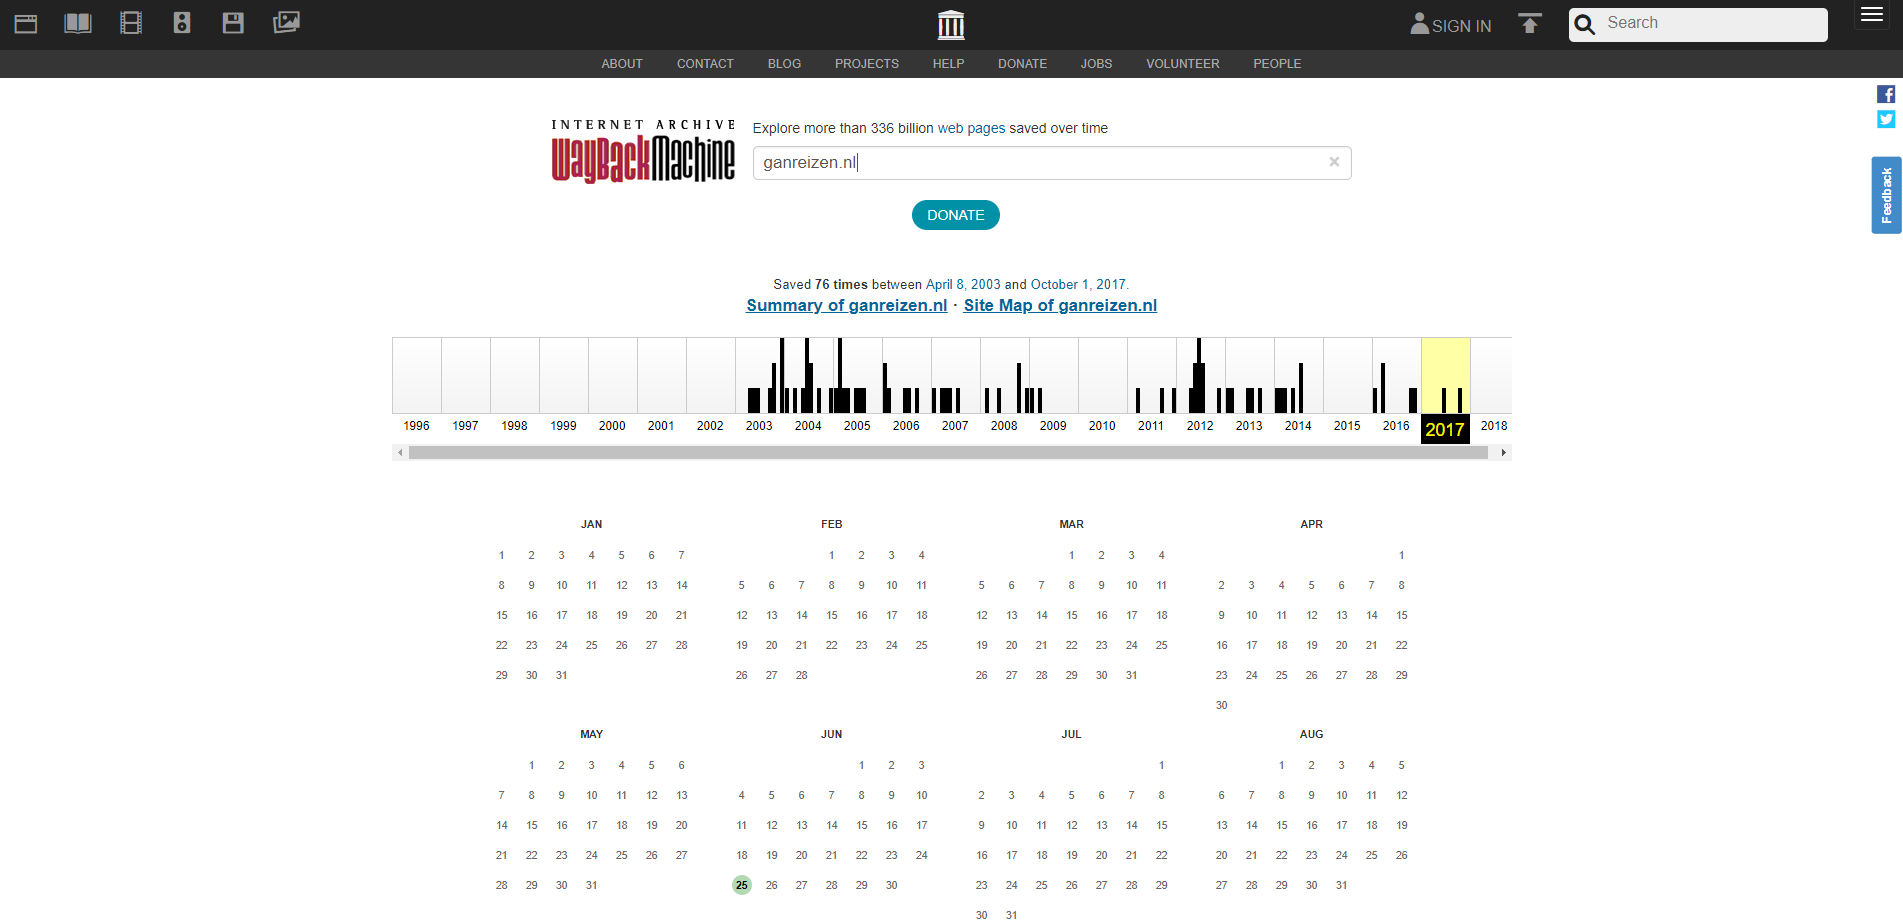The image size is (1903, 920).
Task: Open the DONATE menu item
Action: coord(1022,64)
